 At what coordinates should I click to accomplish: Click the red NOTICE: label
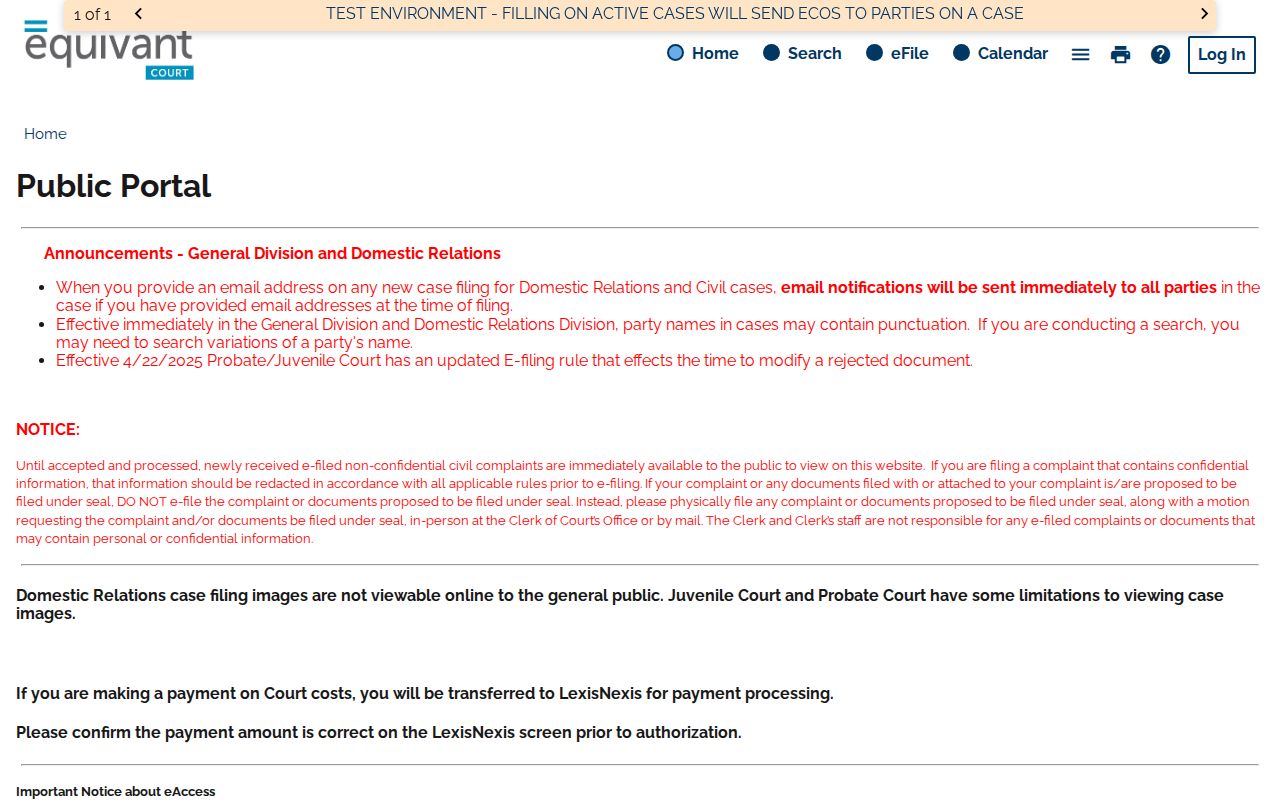[x=48, y=430]
